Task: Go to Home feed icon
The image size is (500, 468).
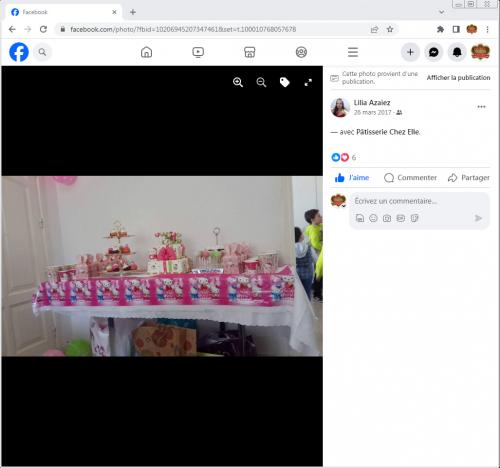Action: [146, 52]
